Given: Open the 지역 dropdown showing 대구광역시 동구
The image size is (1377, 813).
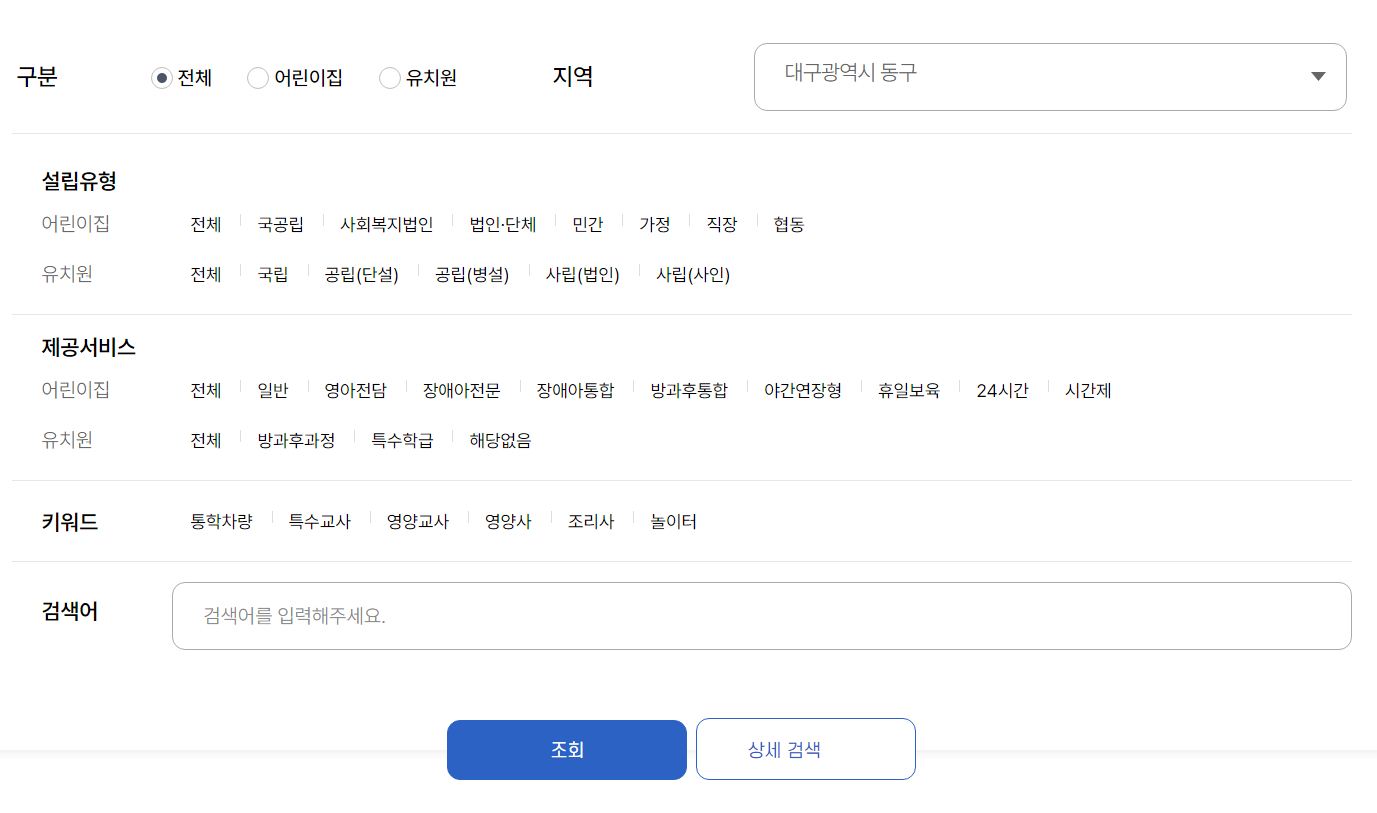Looking at the screenshot, I should pos(1050,77).
